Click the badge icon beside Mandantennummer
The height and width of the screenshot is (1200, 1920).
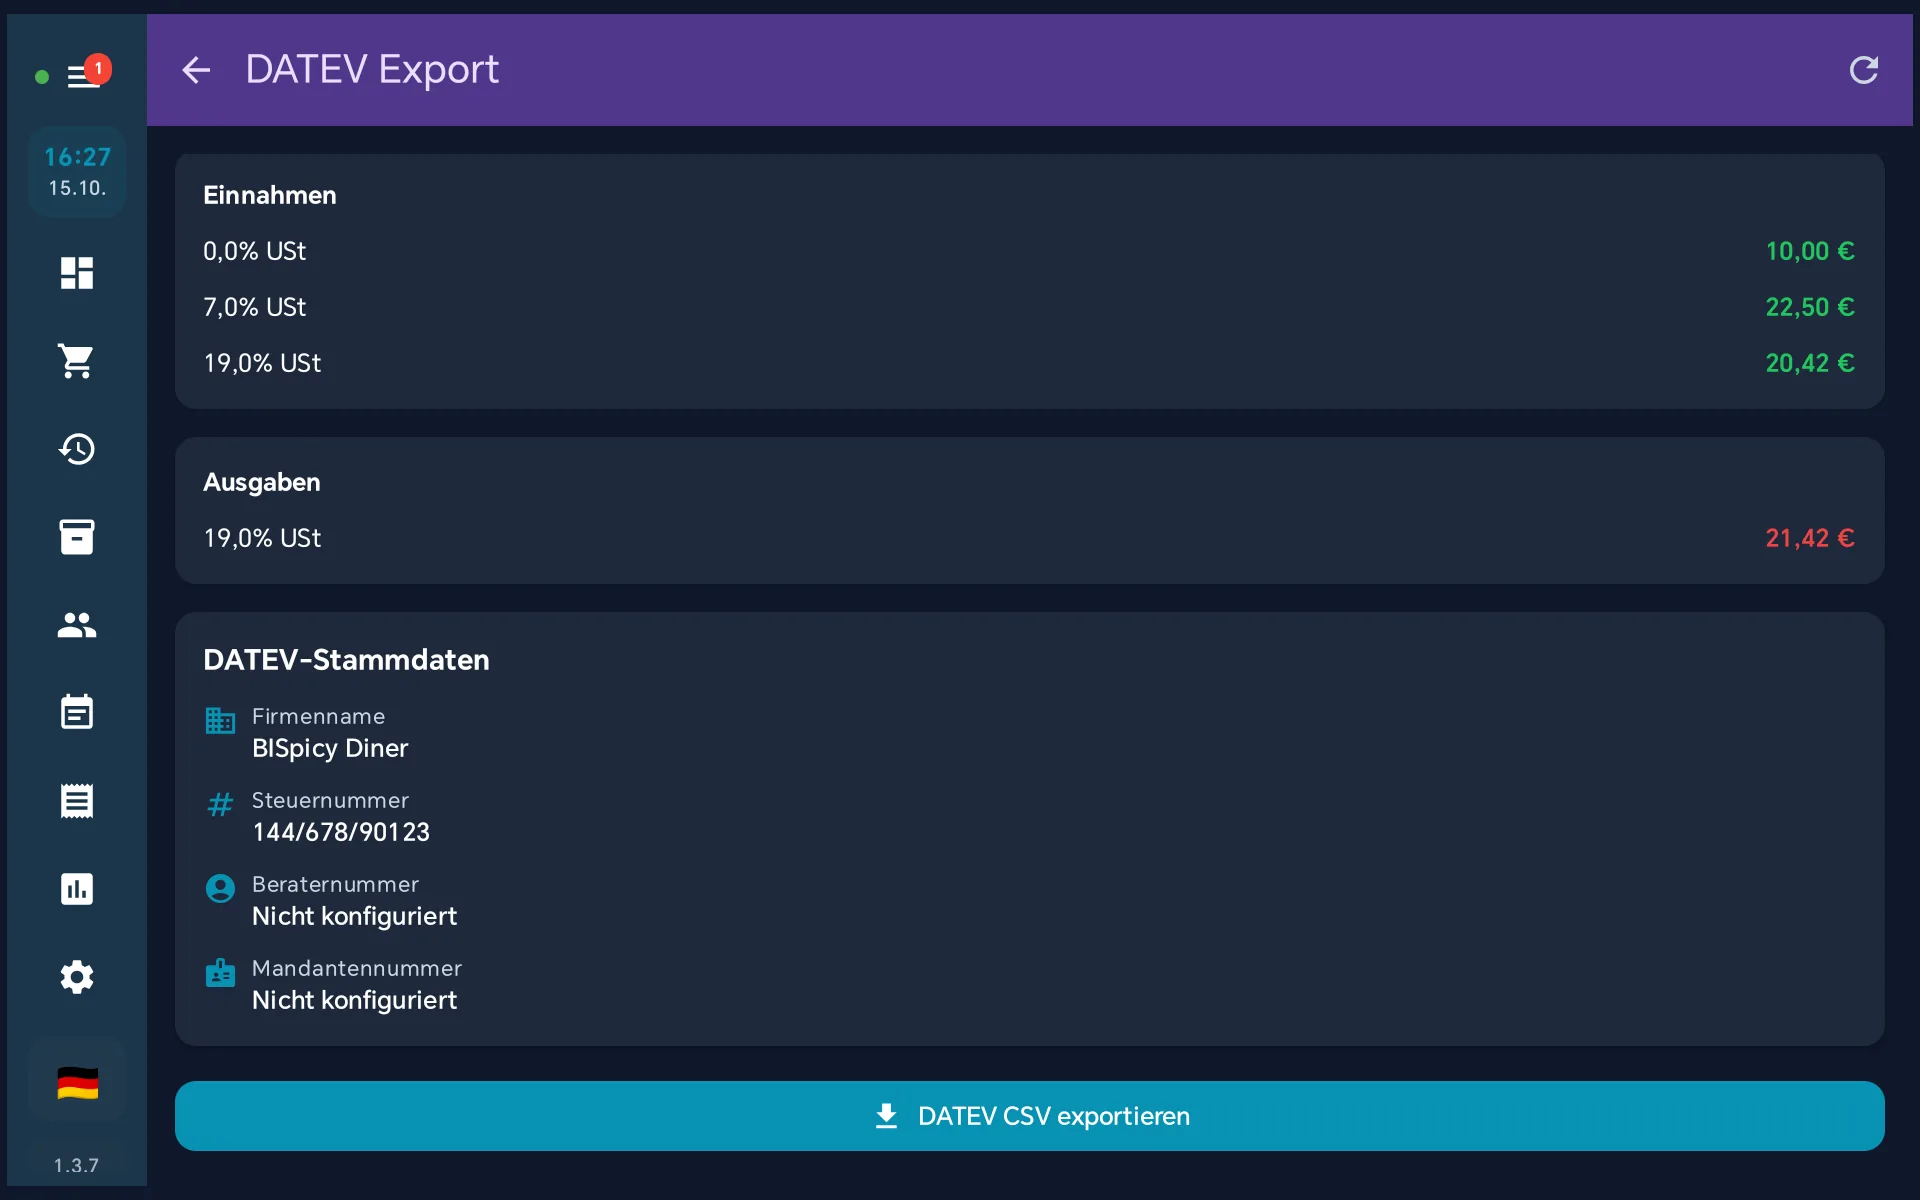point(220,972)
